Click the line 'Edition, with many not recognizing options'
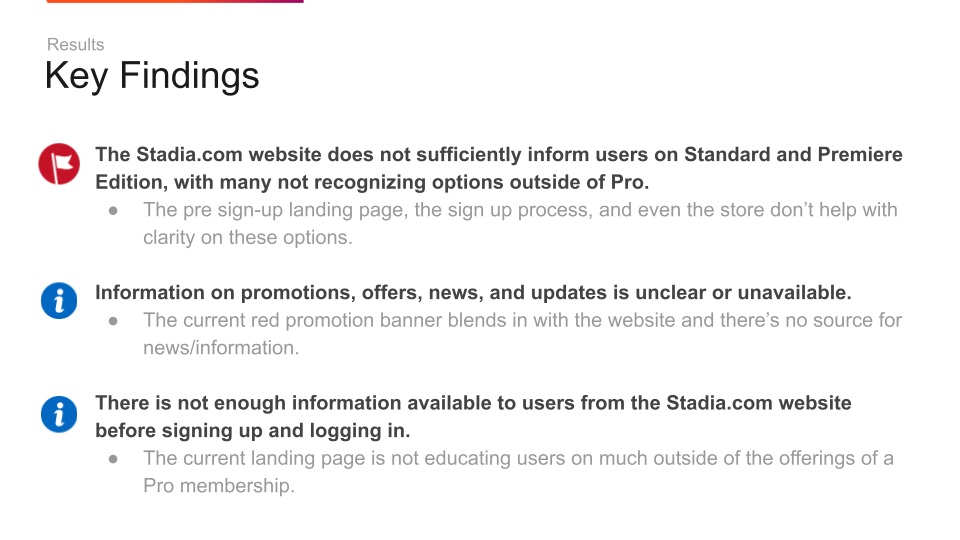The image size is (960, 540). click(372, 182)
